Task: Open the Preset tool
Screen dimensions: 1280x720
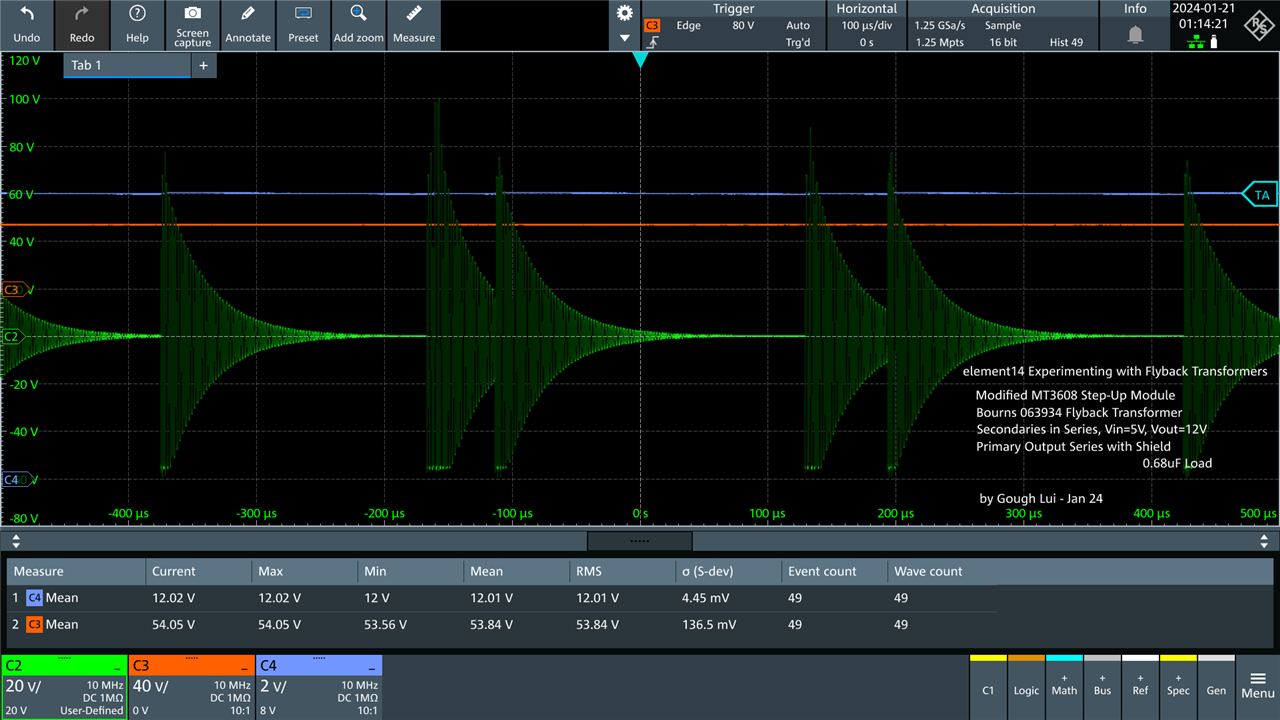Action: click(x=303, y=25)
